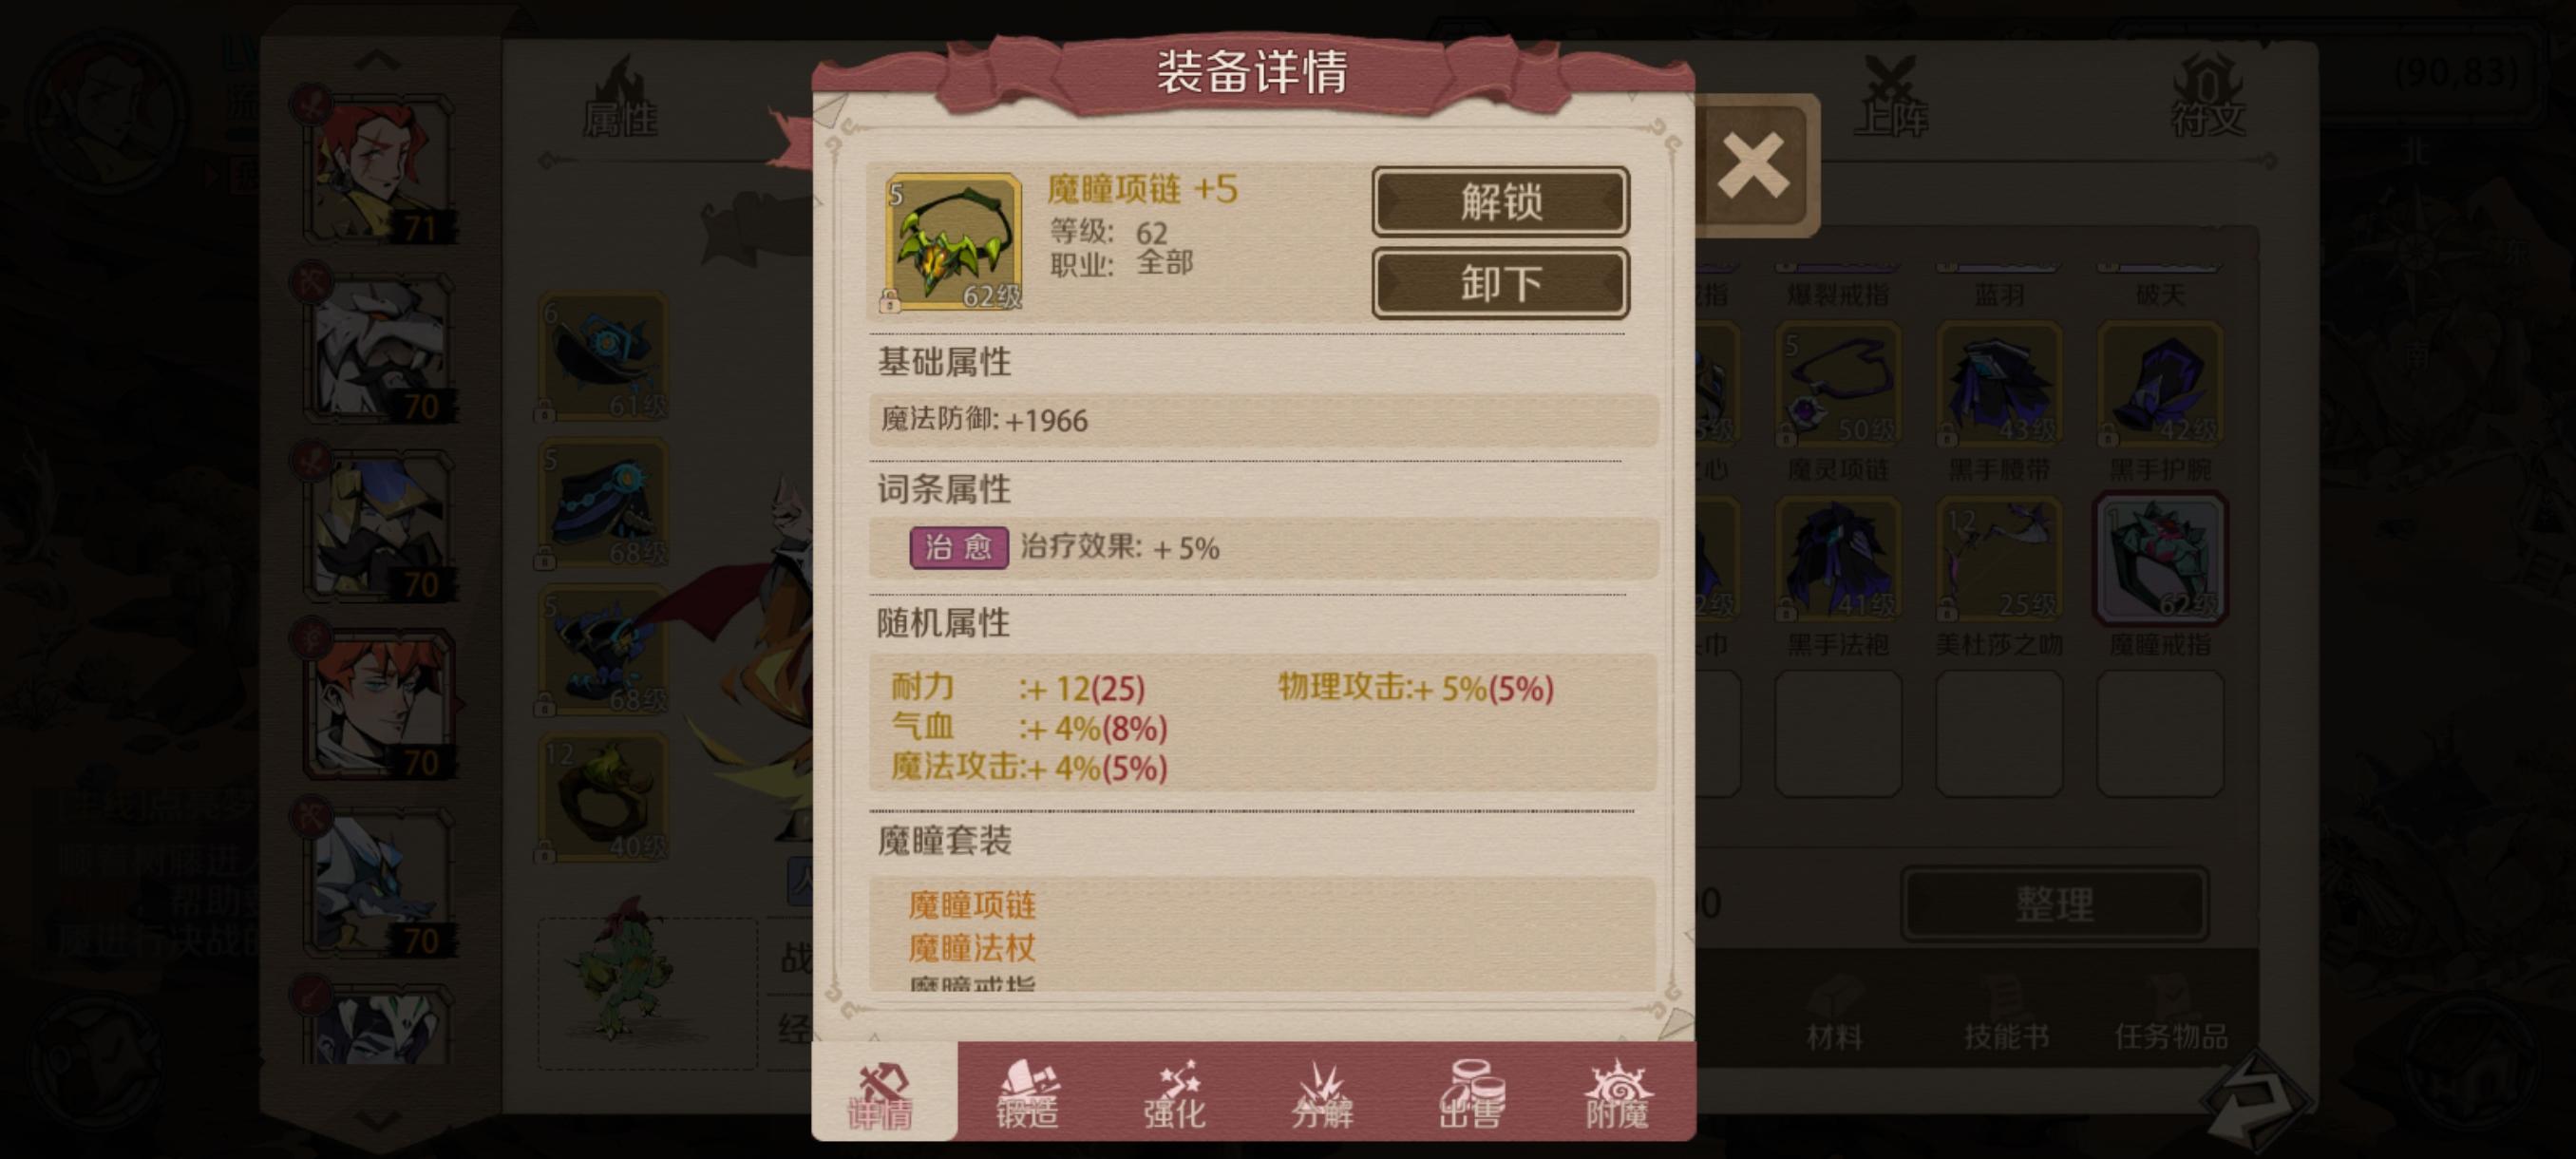2576x1159 pixels.
Task: Open the 符文 rune tab
Action: tap(2207, 99)
